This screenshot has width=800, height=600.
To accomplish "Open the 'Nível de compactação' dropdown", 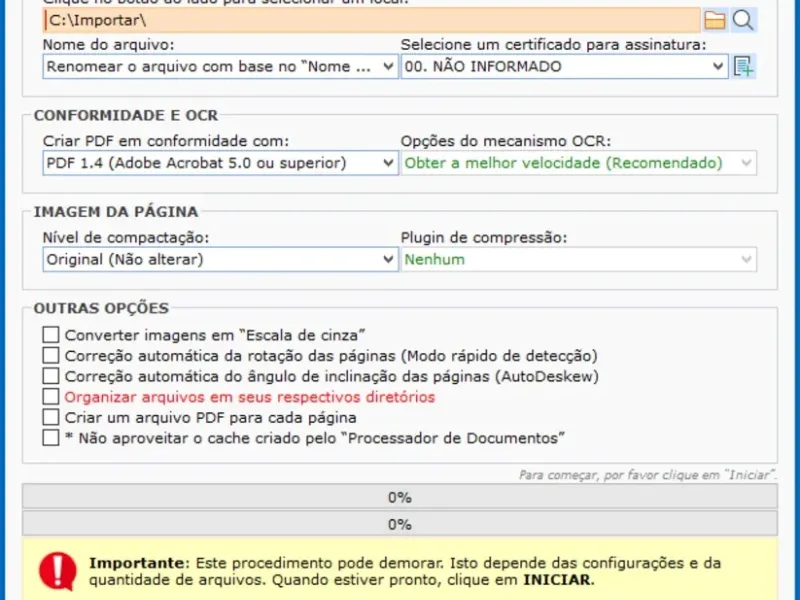I will 220,259.
